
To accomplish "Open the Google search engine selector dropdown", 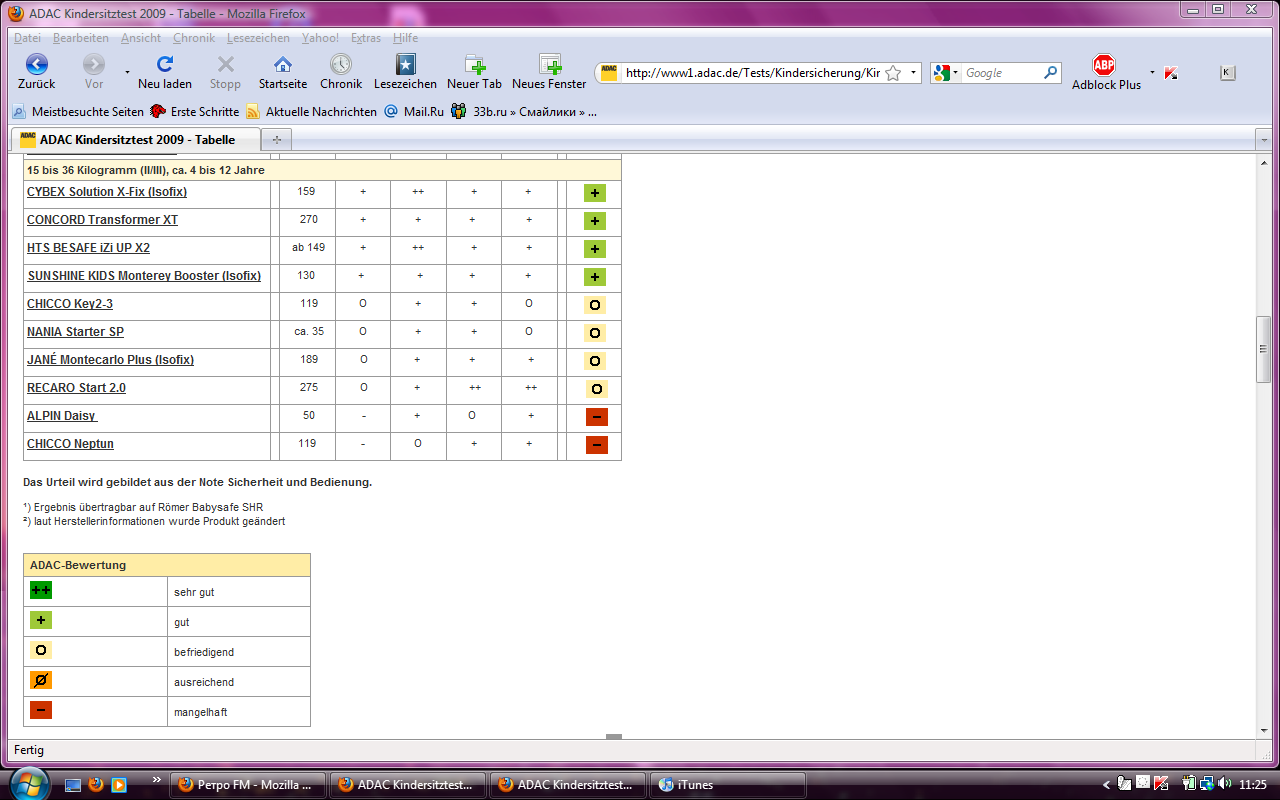I will click(955, 73).
